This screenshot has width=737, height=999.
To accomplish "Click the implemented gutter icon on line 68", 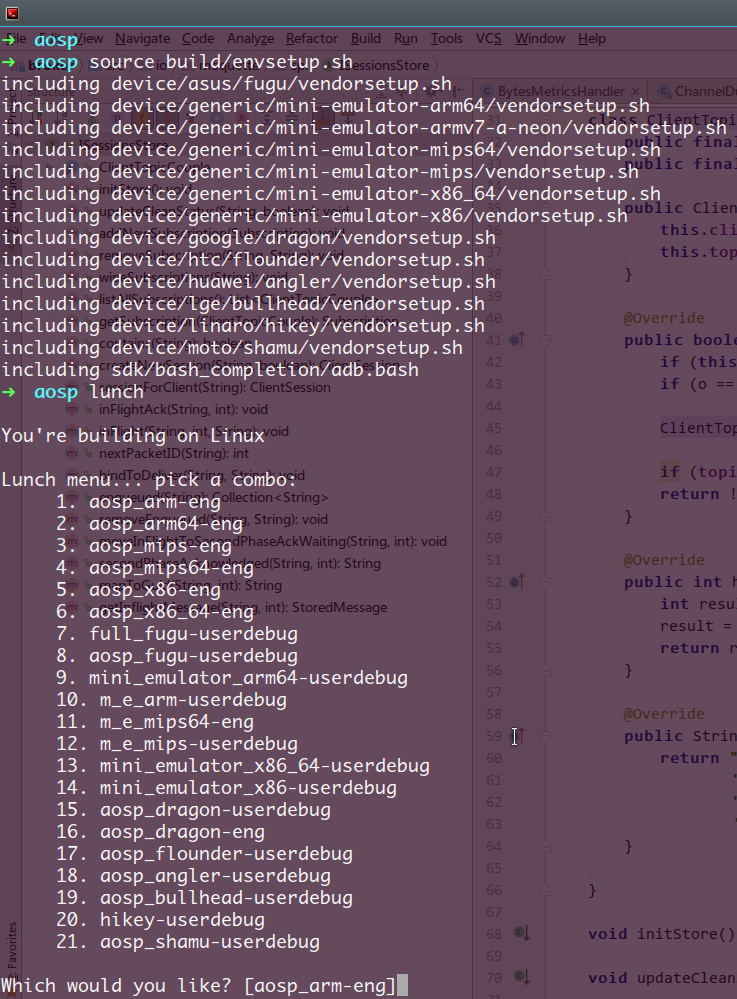I will pyautogui.click(x=522, y=933).
